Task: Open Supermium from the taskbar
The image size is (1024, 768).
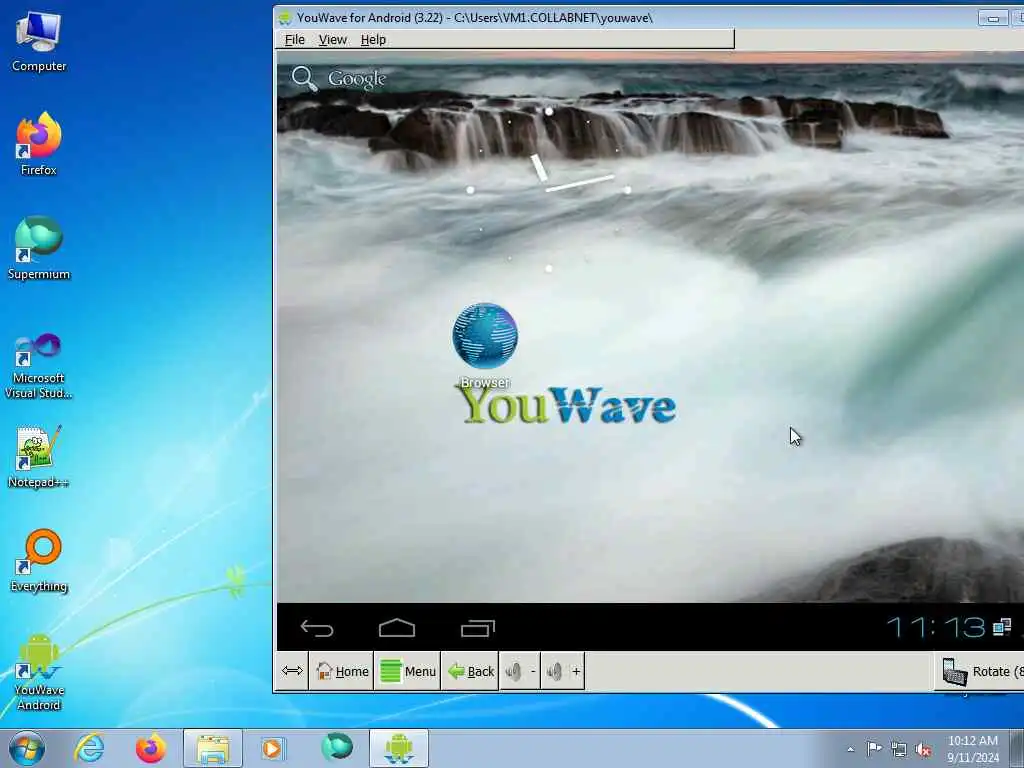Action: coord(337,747)
